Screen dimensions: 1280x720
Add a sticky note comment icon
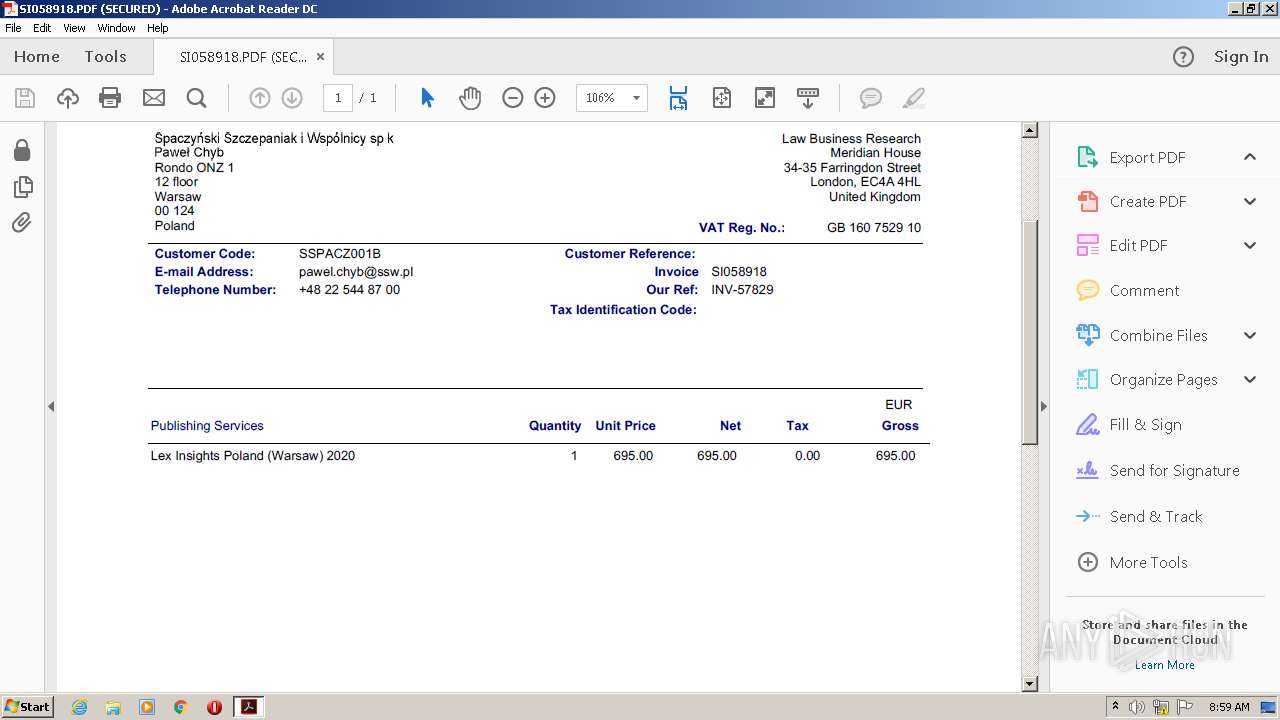(x=871, y=98)
